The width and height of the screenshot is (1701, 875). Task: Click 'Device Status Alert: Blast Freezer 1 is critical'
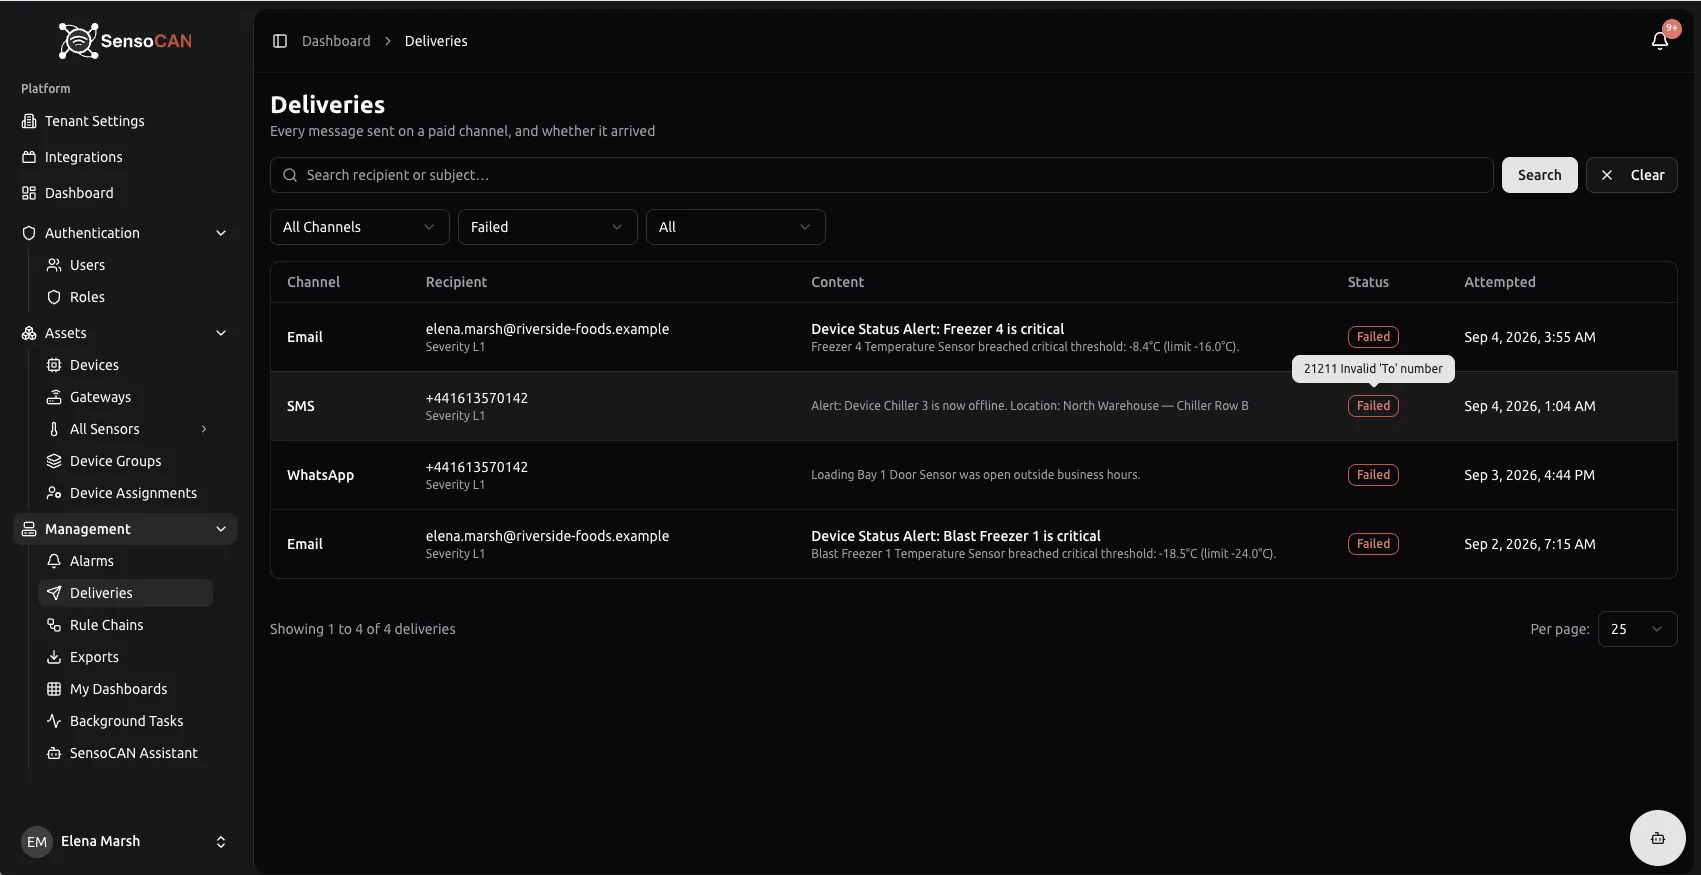(x=956, y=536)
